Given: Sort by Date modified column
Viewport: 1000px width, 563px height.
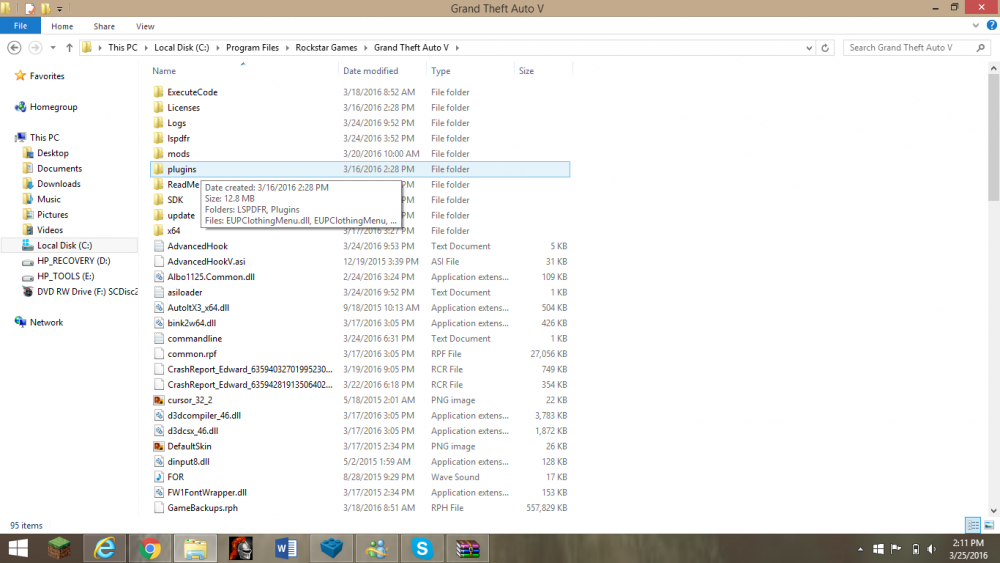Looking at the screenshot, I should (371, 71).
